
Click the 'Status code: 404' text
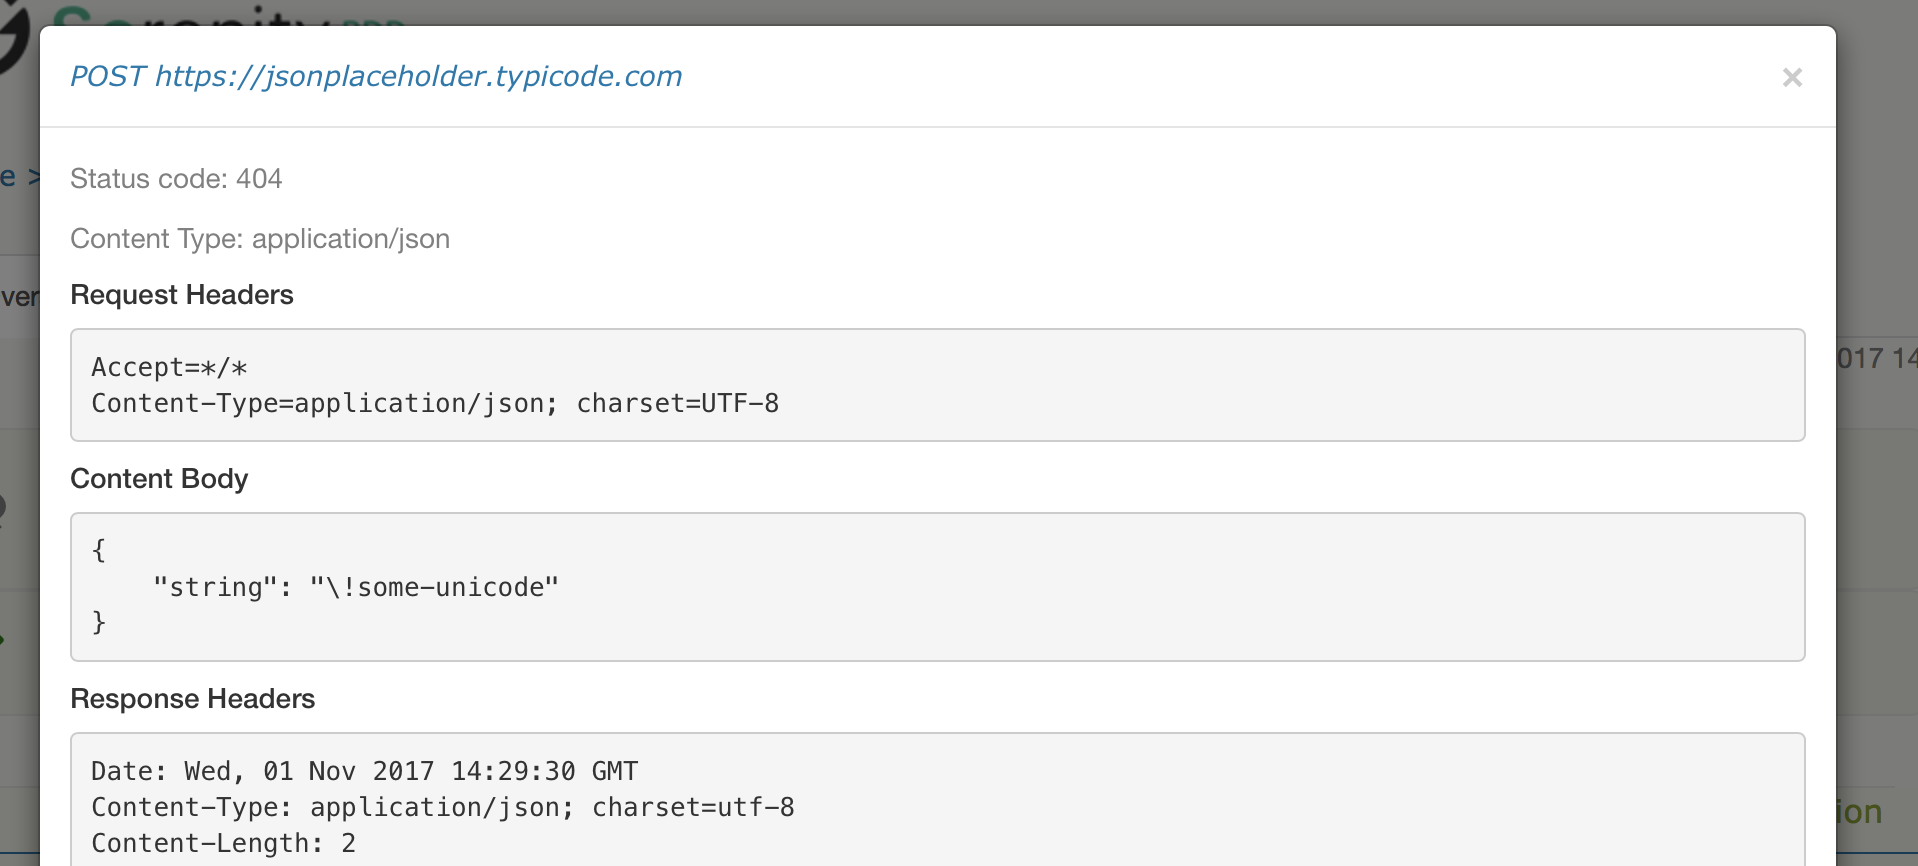coord(176,179)
